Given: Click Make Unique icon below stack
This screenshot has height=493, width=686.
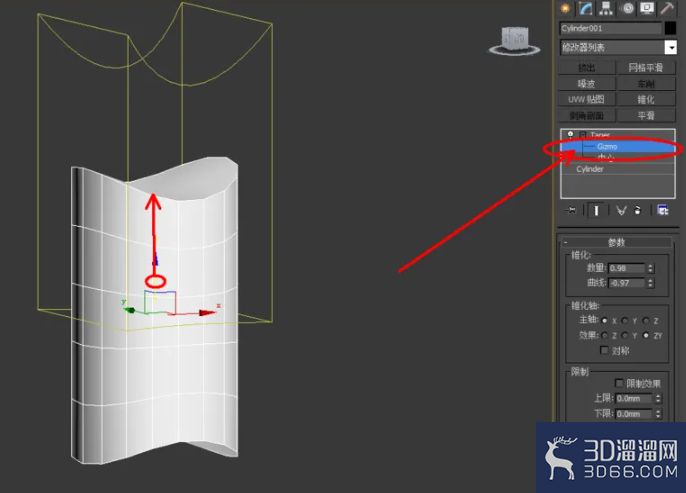Looking at the screenshot, I should click(x=621, y=210).
